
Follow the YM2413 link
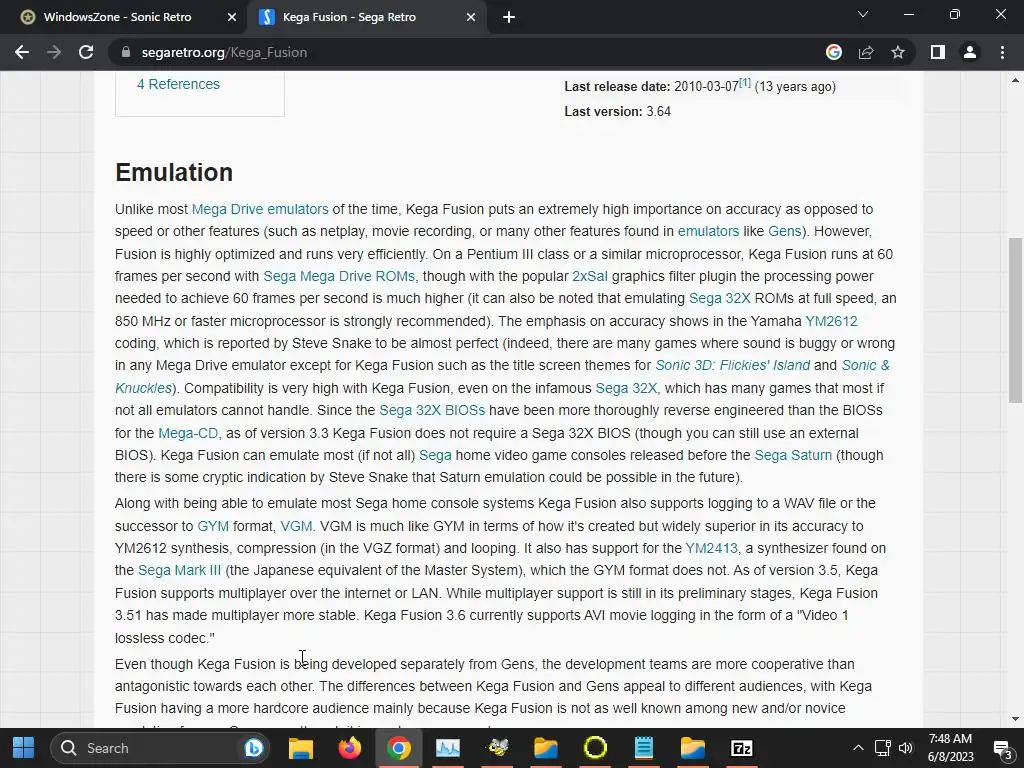click(x=711, y=548)
